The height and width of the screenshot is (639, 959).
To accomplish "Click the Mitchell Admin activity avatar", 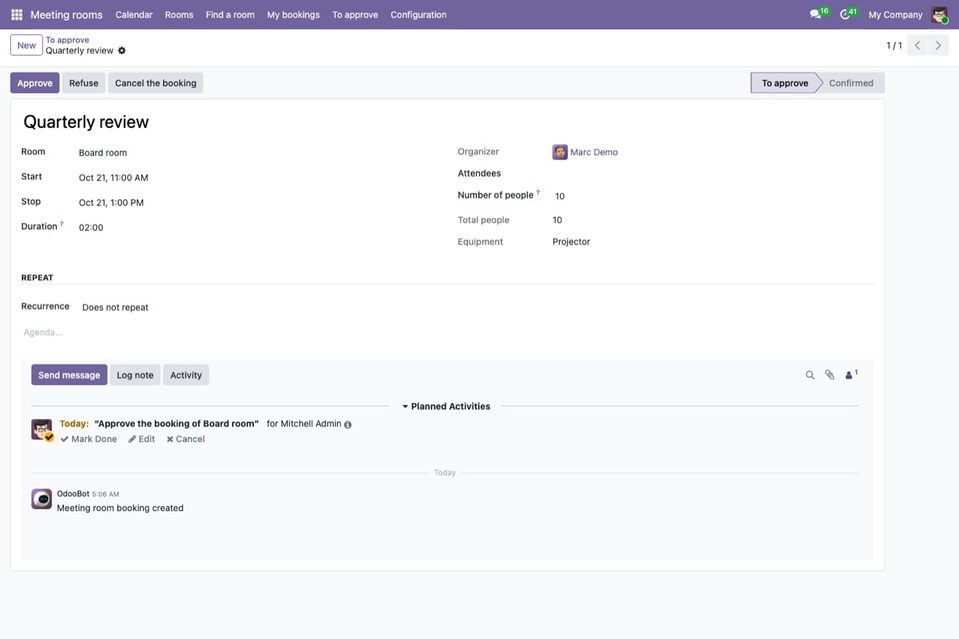I will coord(42,429).
